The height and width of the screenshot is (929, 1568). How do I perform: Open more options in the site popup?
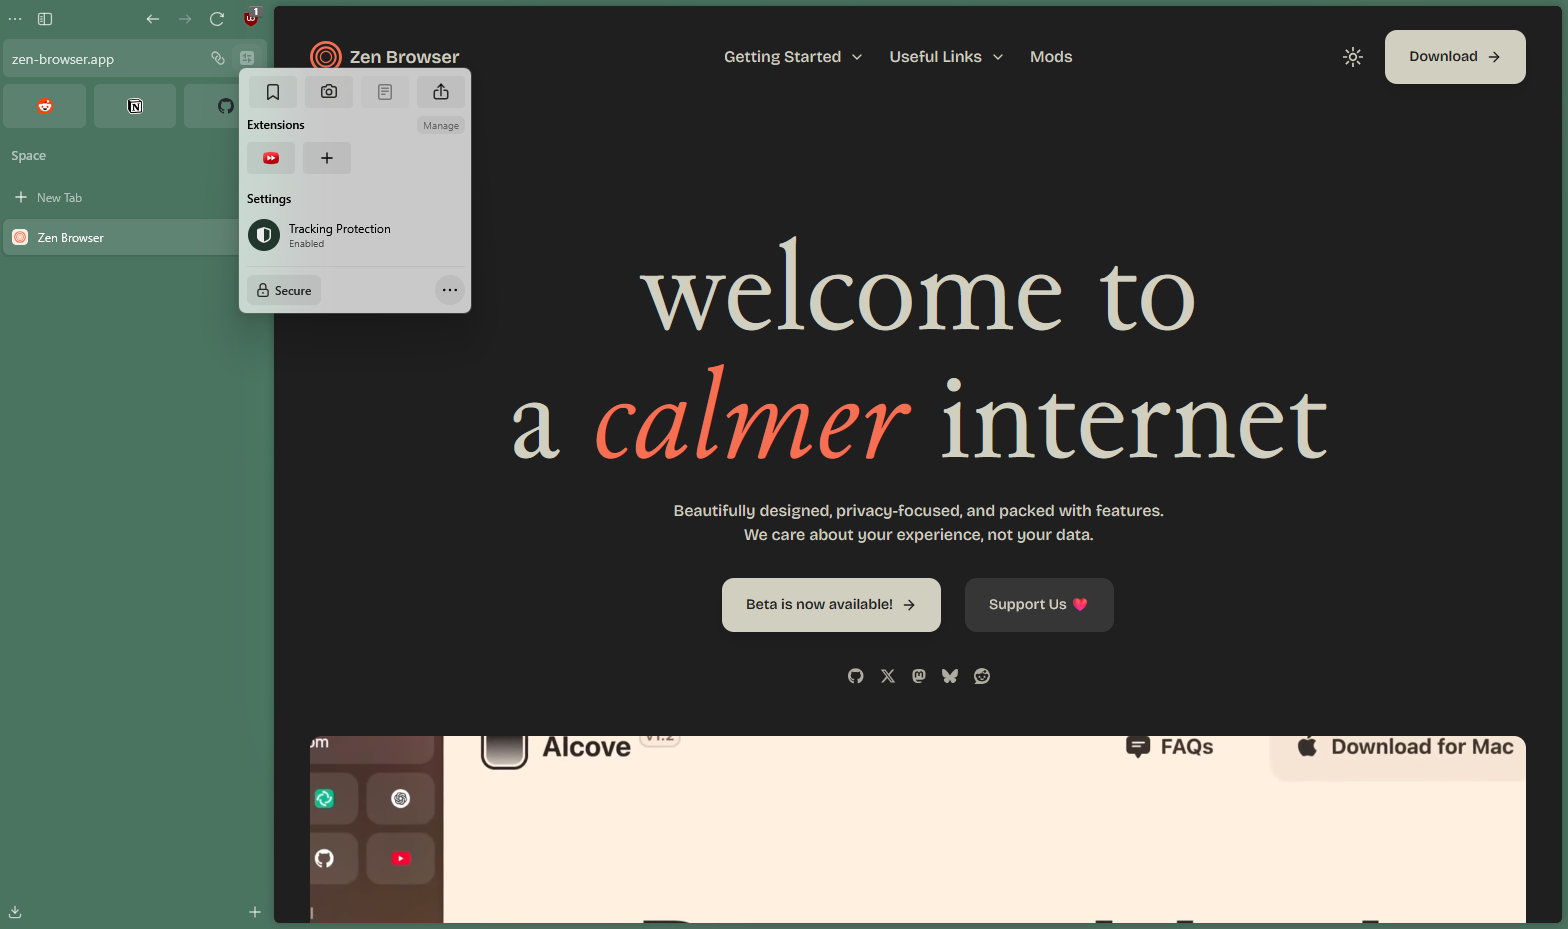pyautogui.click(x=450, y=290)
